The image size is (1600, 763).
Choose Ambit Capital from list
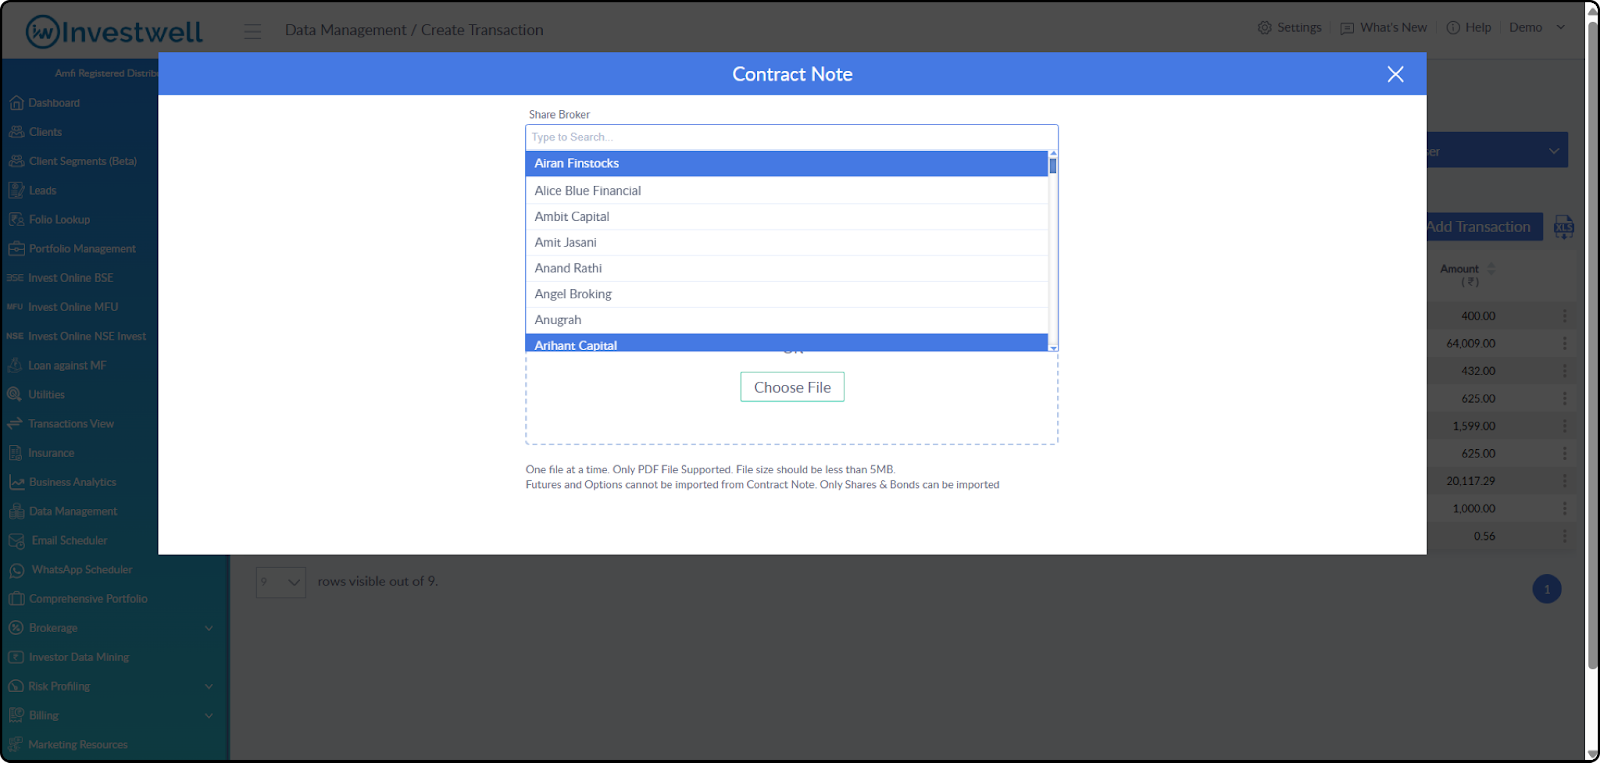point(786,216)
